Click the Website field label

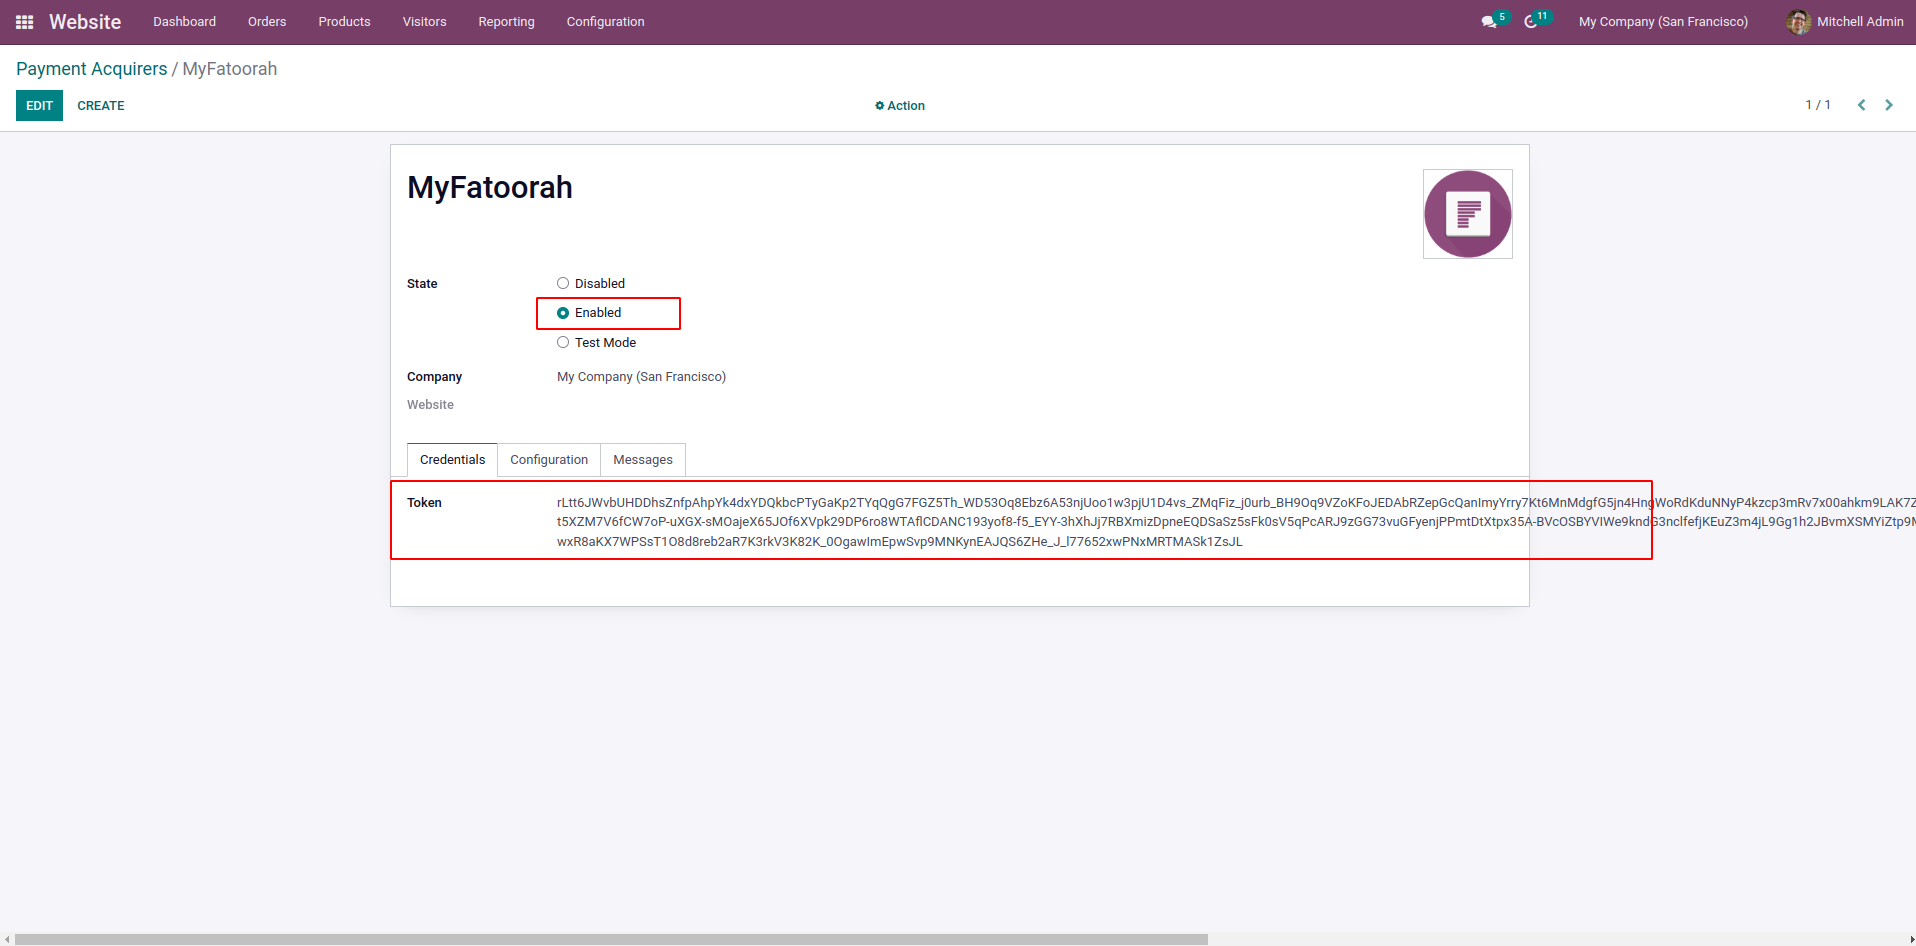pos(430,405)
